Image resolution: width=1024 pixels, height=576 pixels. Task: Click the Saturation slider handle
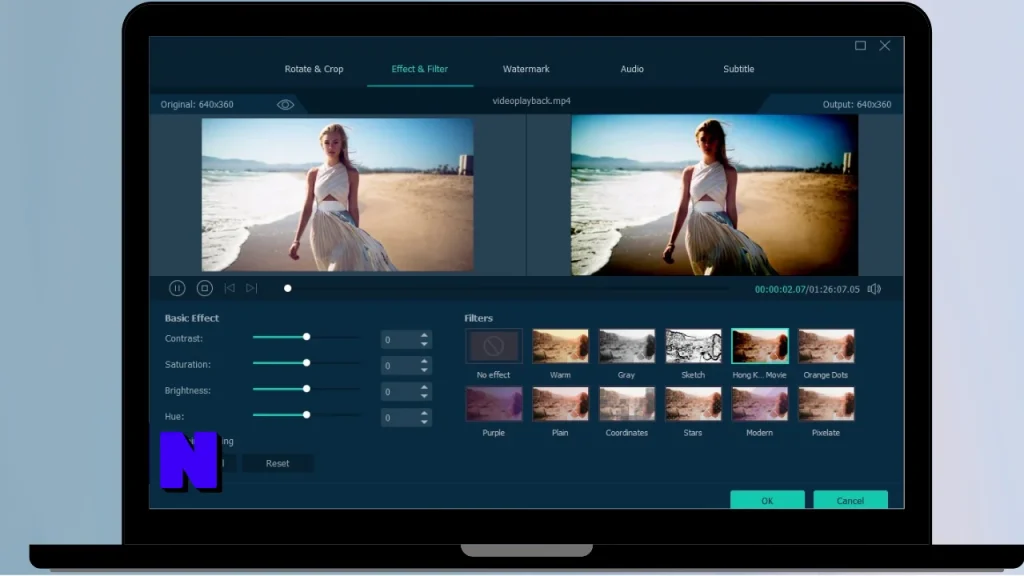tap(306, 362)
